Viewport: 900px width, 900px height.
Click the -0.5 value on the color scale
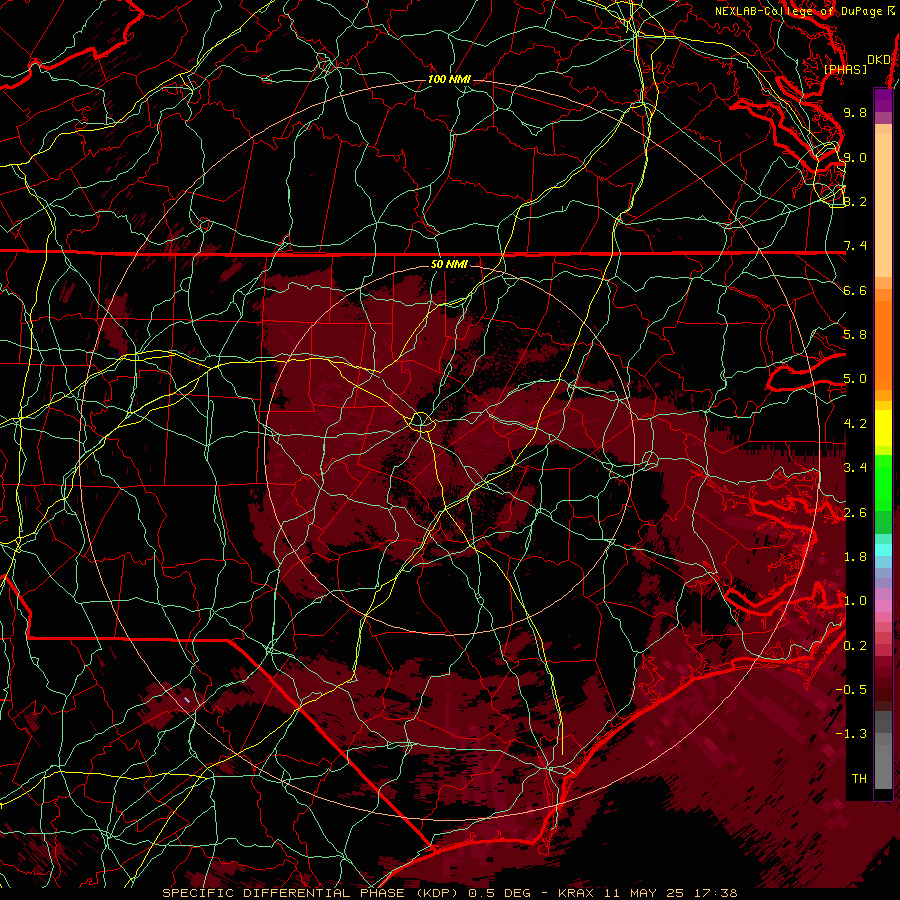(852, 690)
